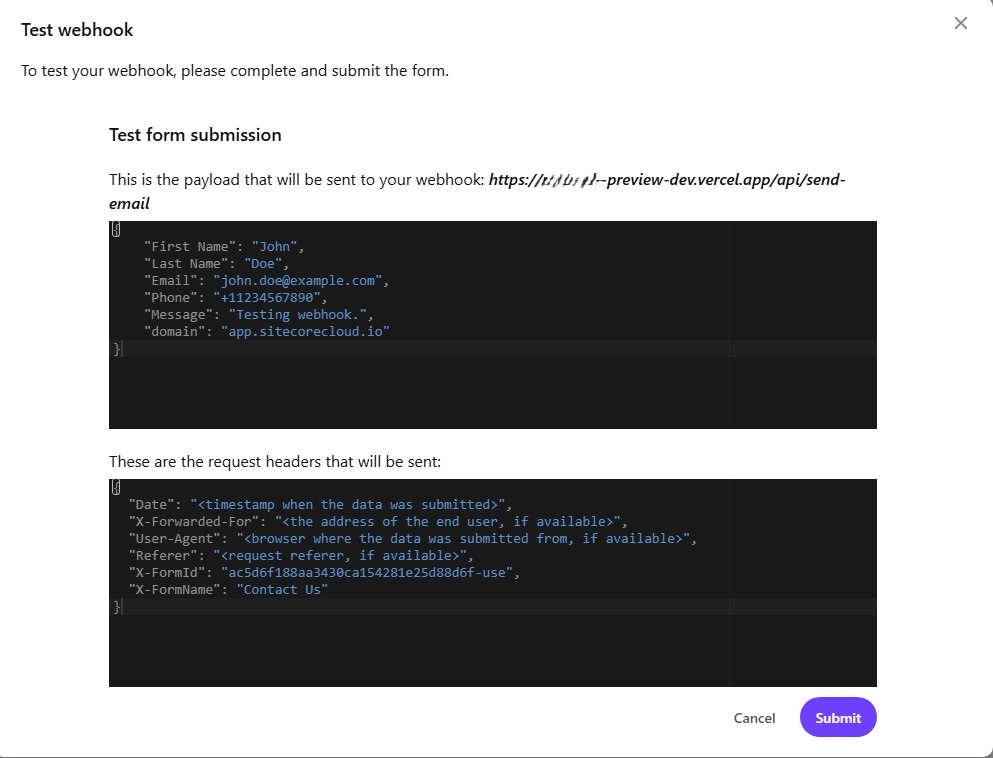Cancel the webhook test

pyautogui.click(x=754, y=718)
